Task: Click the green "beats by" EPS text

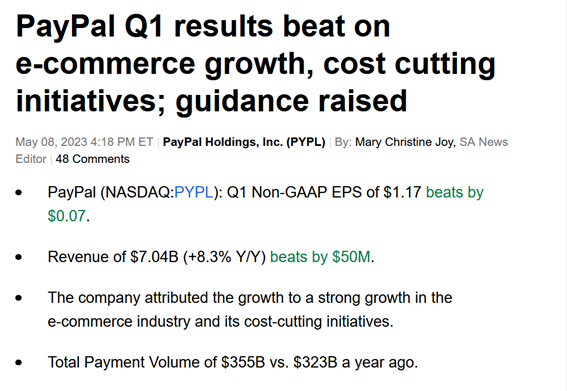Action: click(455, 192)
